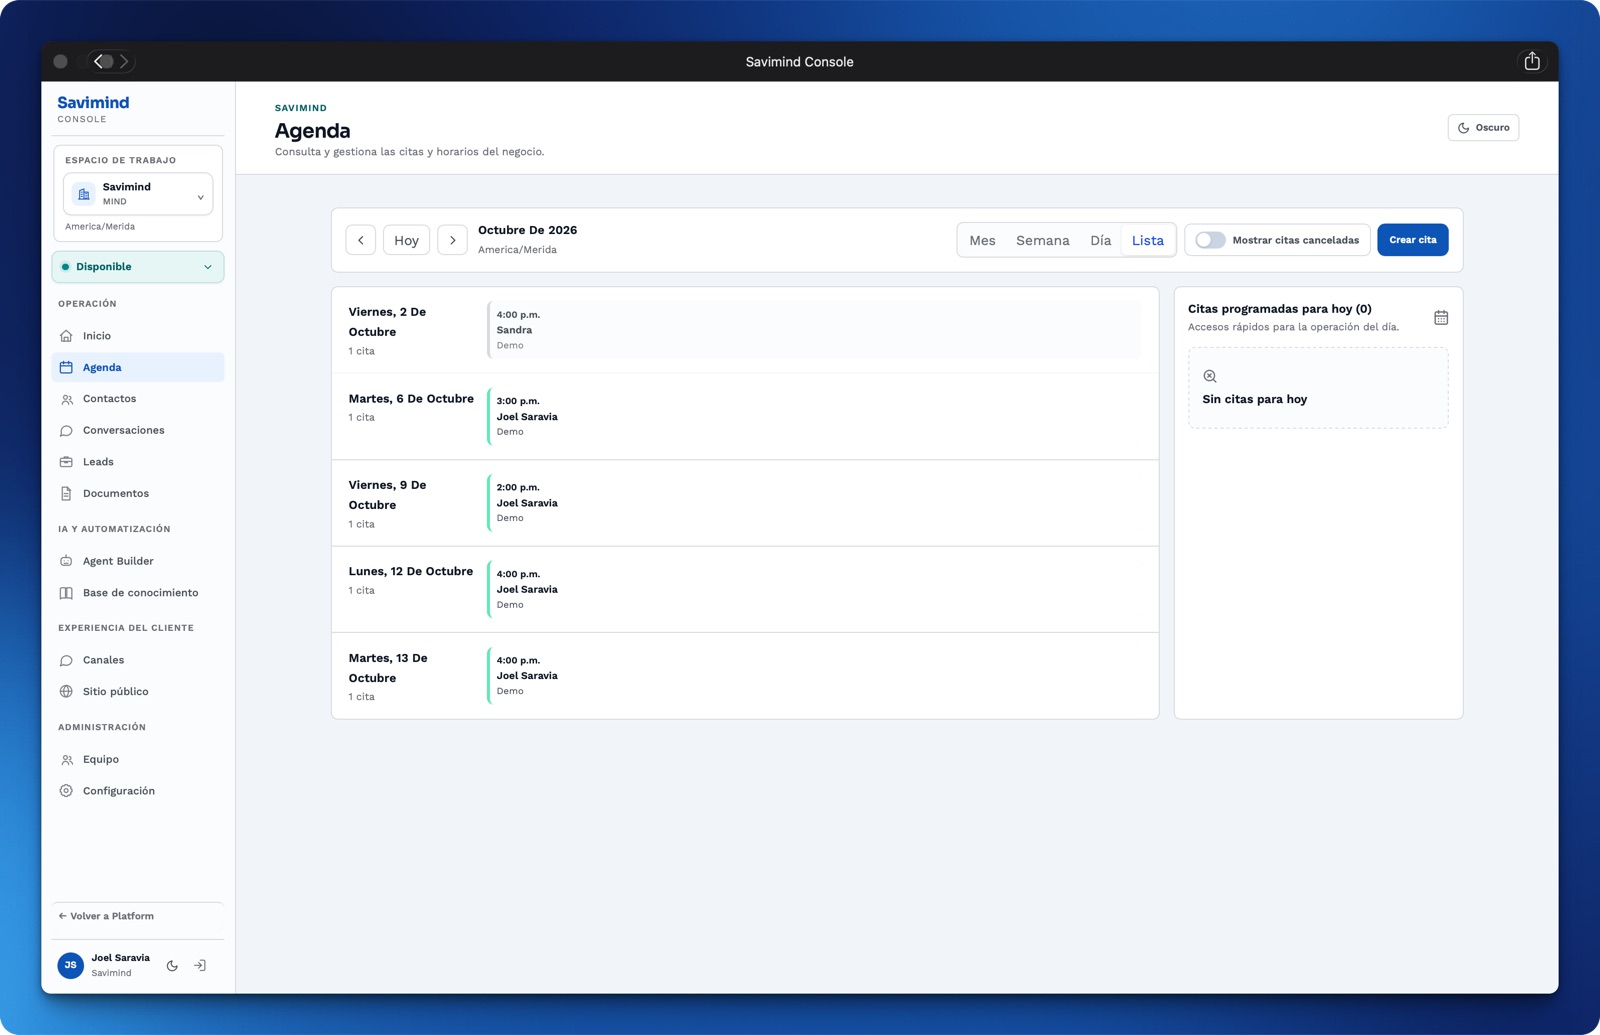Open Joel Saravia's 2:00 p.m. appointment
Screen dimensions: 1600x1035
click(x=814, y=503)
